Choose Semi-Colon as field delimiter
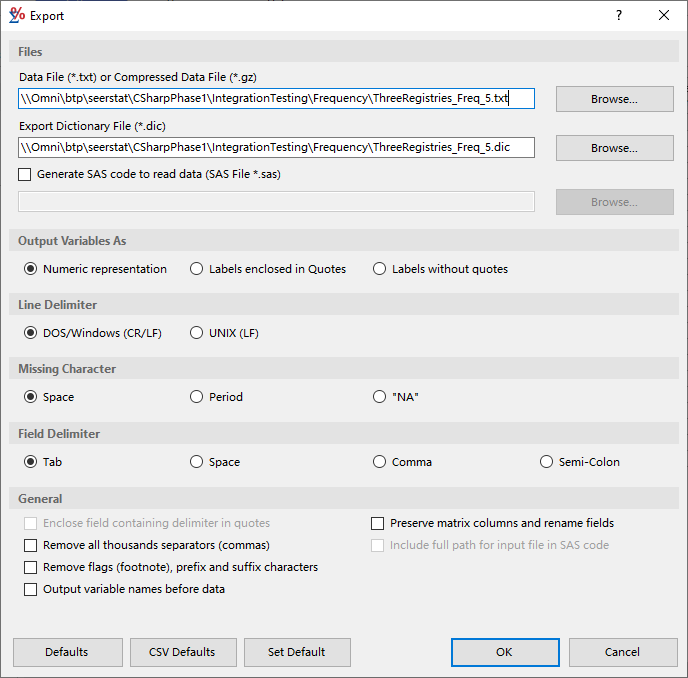The image size is (688, 678). (x=547, y=462)
